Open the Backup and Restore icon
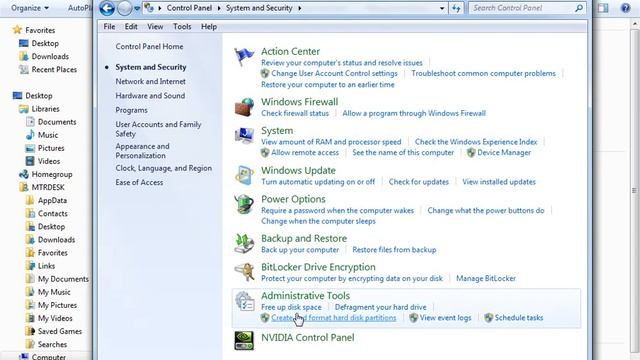 tap(244, 243)
